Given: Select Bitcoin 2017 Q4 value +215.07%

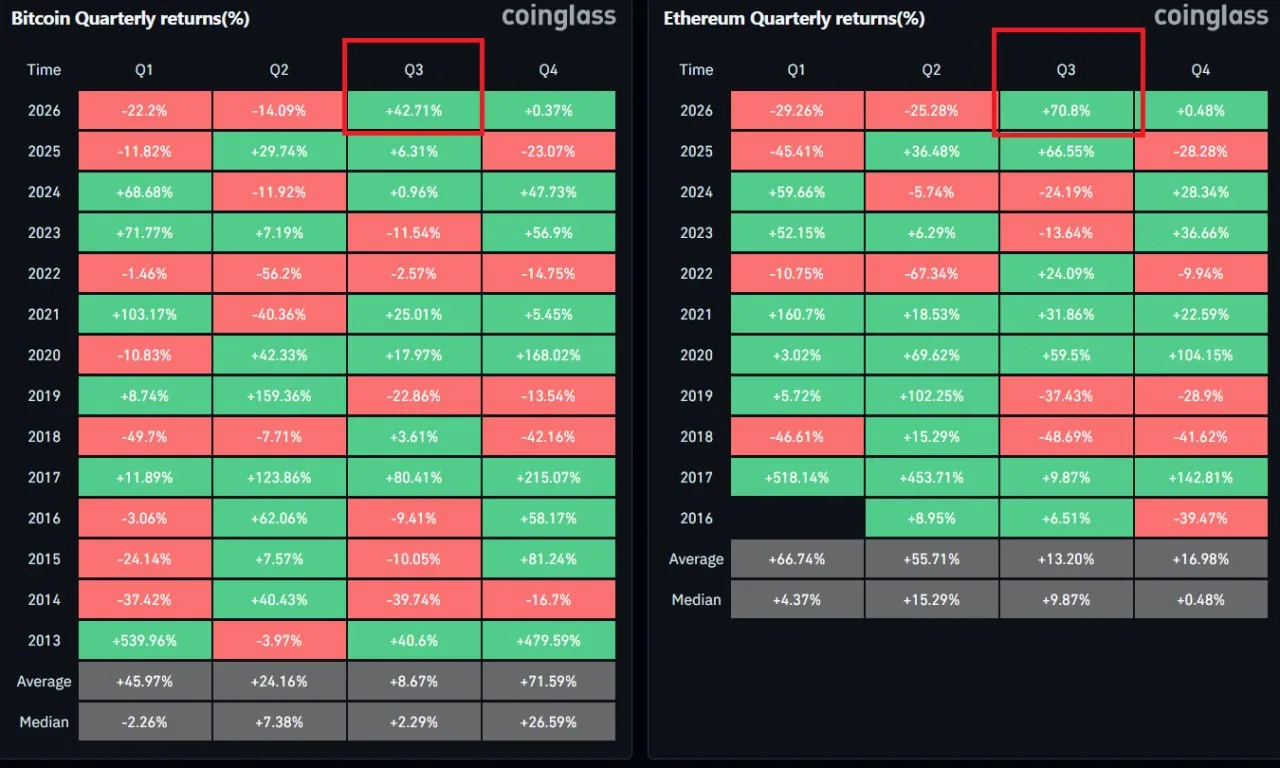Looking at the screenshot, I should coord(549,477).
